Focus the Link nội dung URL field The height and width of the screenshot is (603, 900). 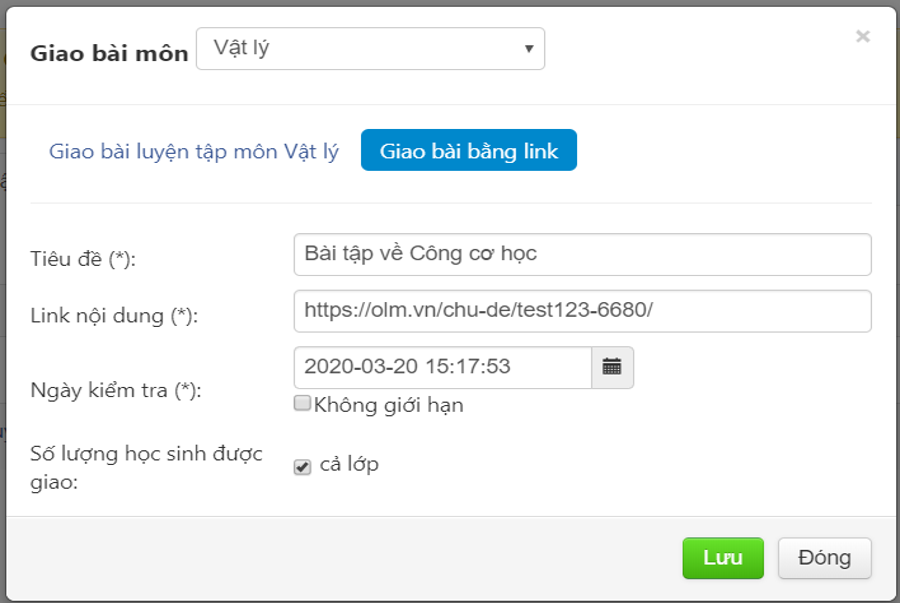582,311
